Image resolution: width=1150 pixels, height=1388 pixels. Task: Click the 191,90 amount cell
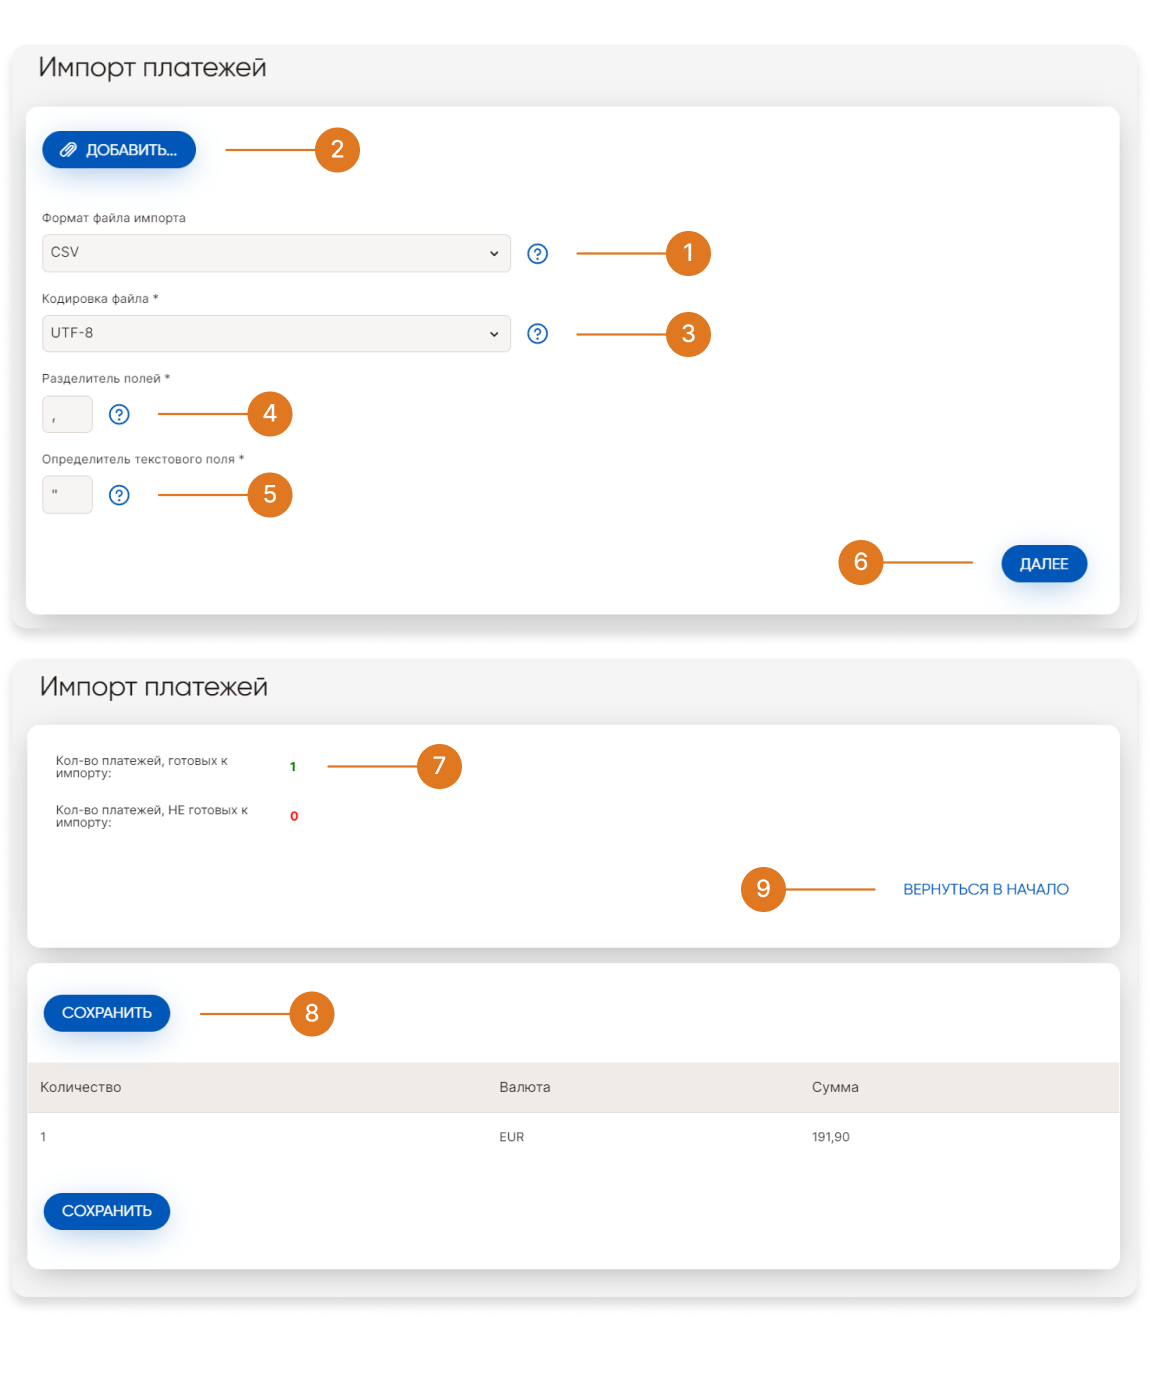click(831, 1137)
